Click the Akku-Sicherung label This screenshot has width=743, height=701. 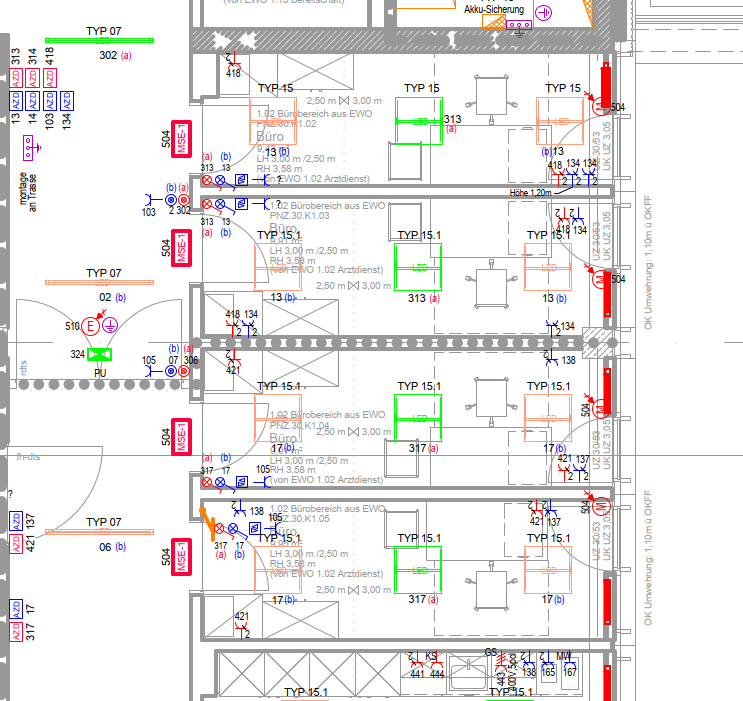click(x=494, y=9)
